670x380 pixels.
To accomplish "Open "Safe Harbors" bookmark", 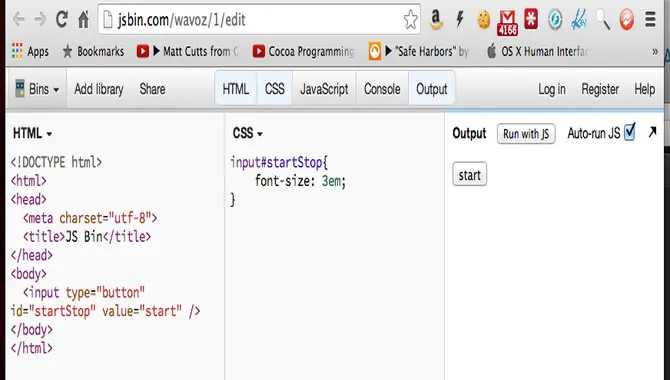I will 419,52.
